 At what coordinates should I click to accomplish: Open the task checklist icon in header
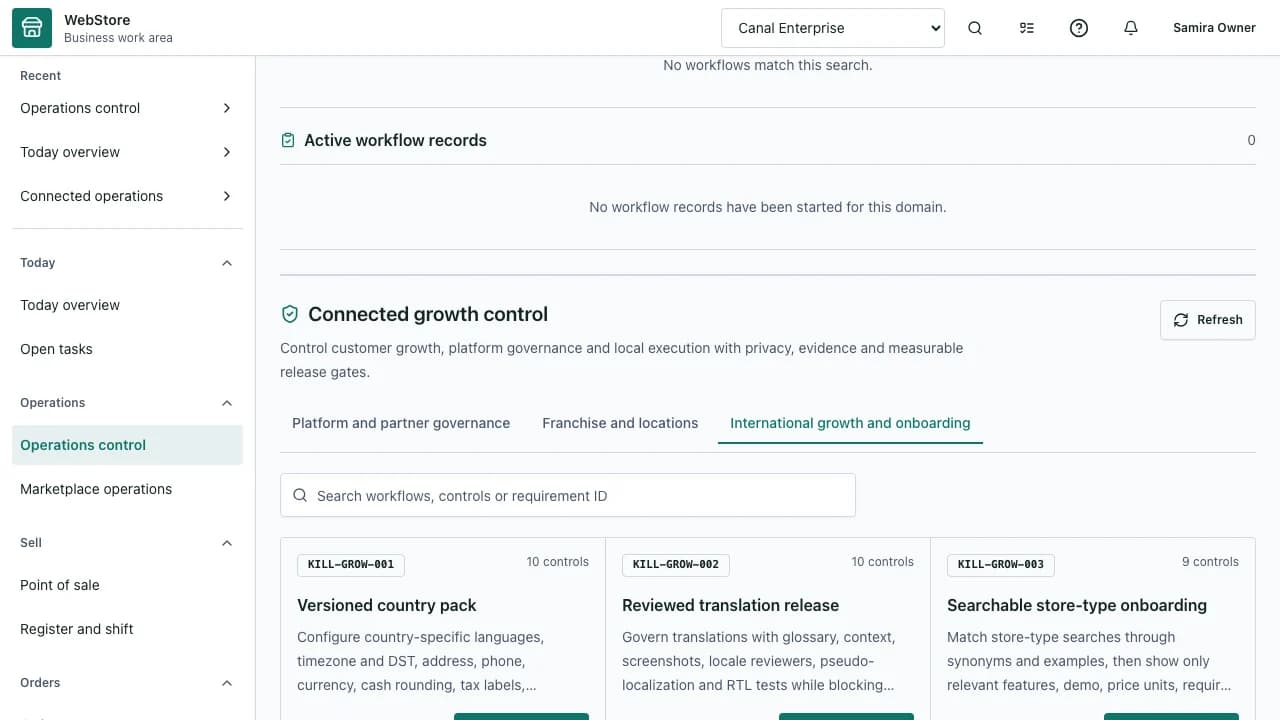pos(1027,28)
